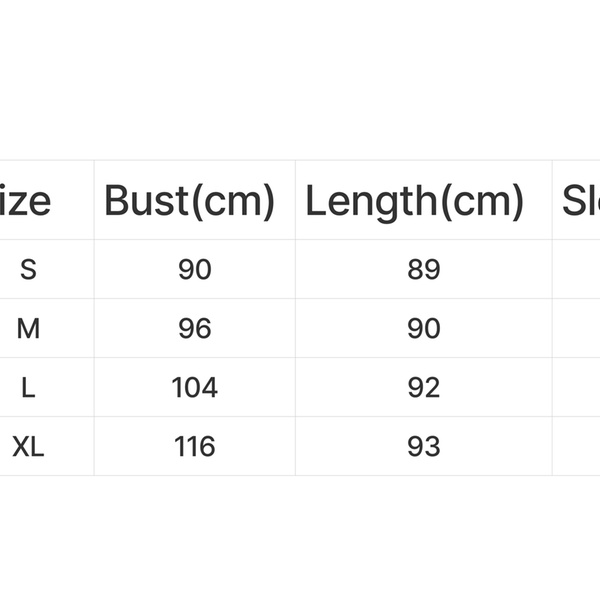Click empty sleeve cell in L row
This screenshot has height=600, width=600.
coord(577,387)
